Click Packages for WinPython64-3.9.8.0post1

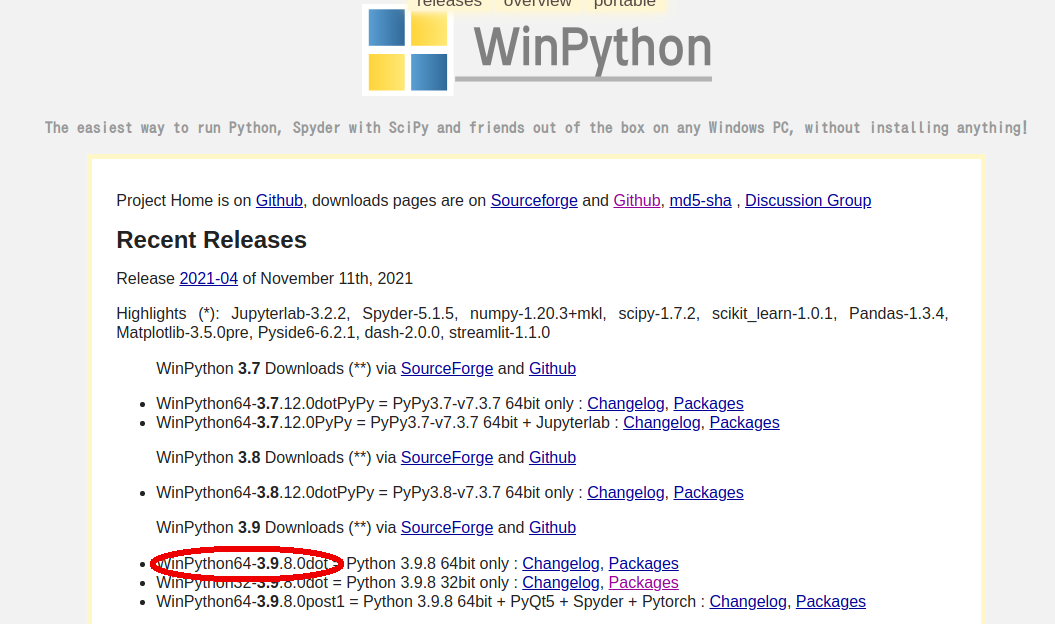(x=830, y=601)
